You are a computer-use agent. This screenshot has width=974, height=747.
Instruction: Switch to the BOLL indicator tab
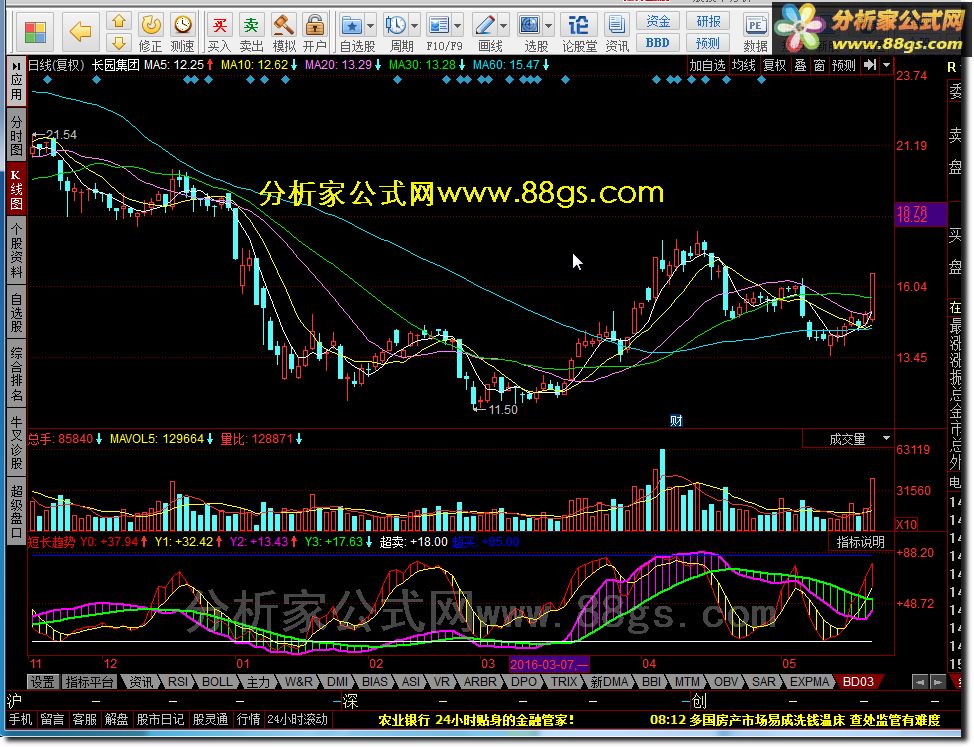(x=217, y=682)
